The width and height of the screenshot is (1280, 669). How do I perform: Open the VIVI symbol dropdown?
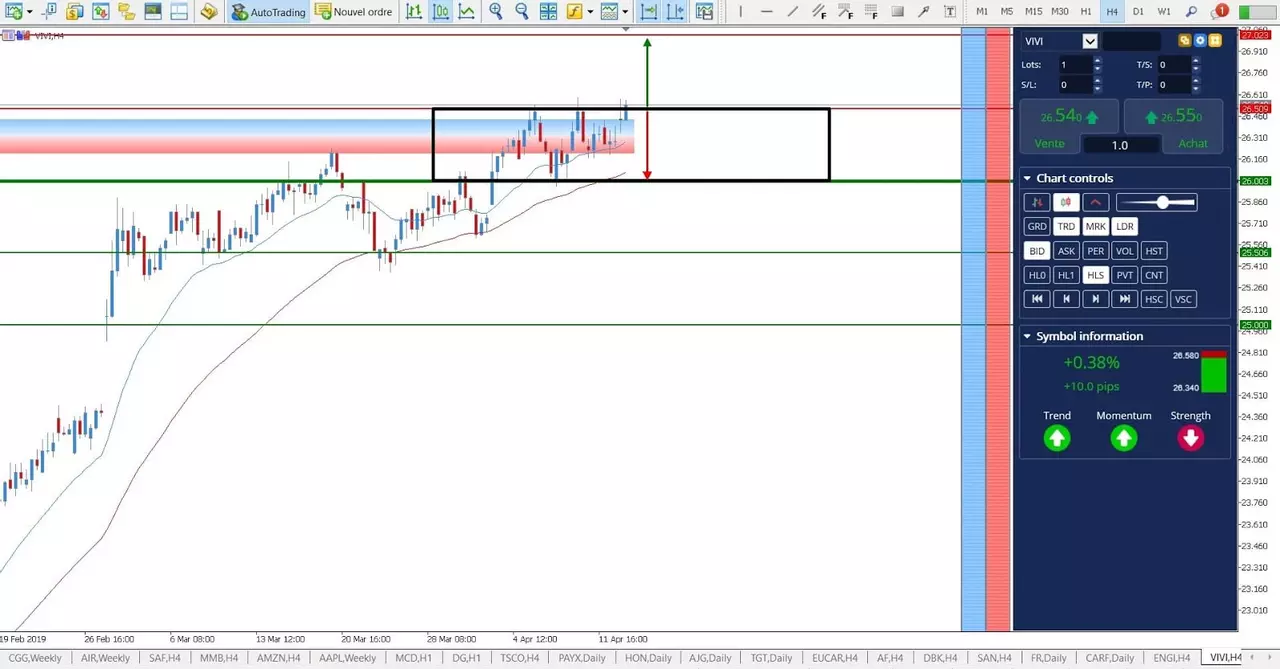click(x=1090, y=41)
